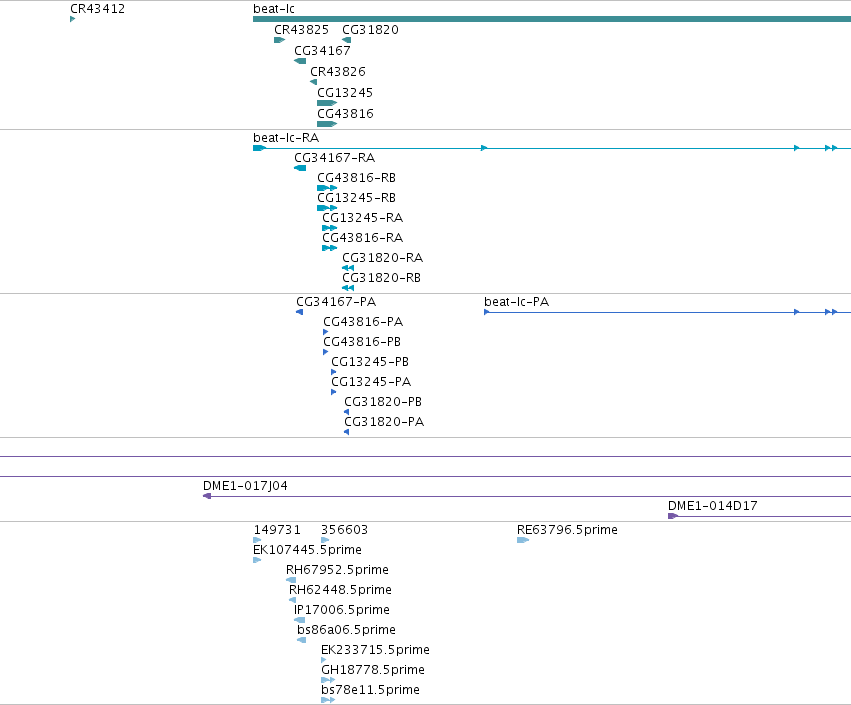The width and height of the screenshot is (851, 705).
Task: Click the beat-Ic-RA label text
Action: click(x=286, y=138)
